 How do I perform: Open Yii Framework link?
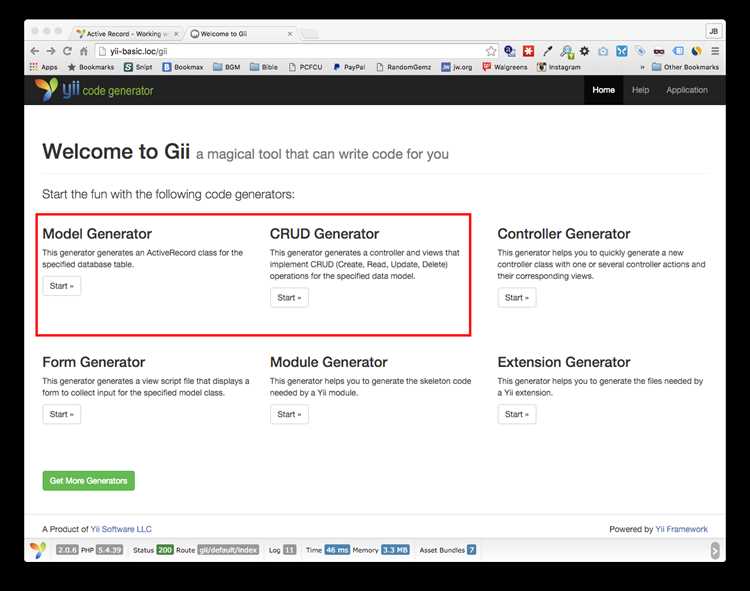pos(681,529)
